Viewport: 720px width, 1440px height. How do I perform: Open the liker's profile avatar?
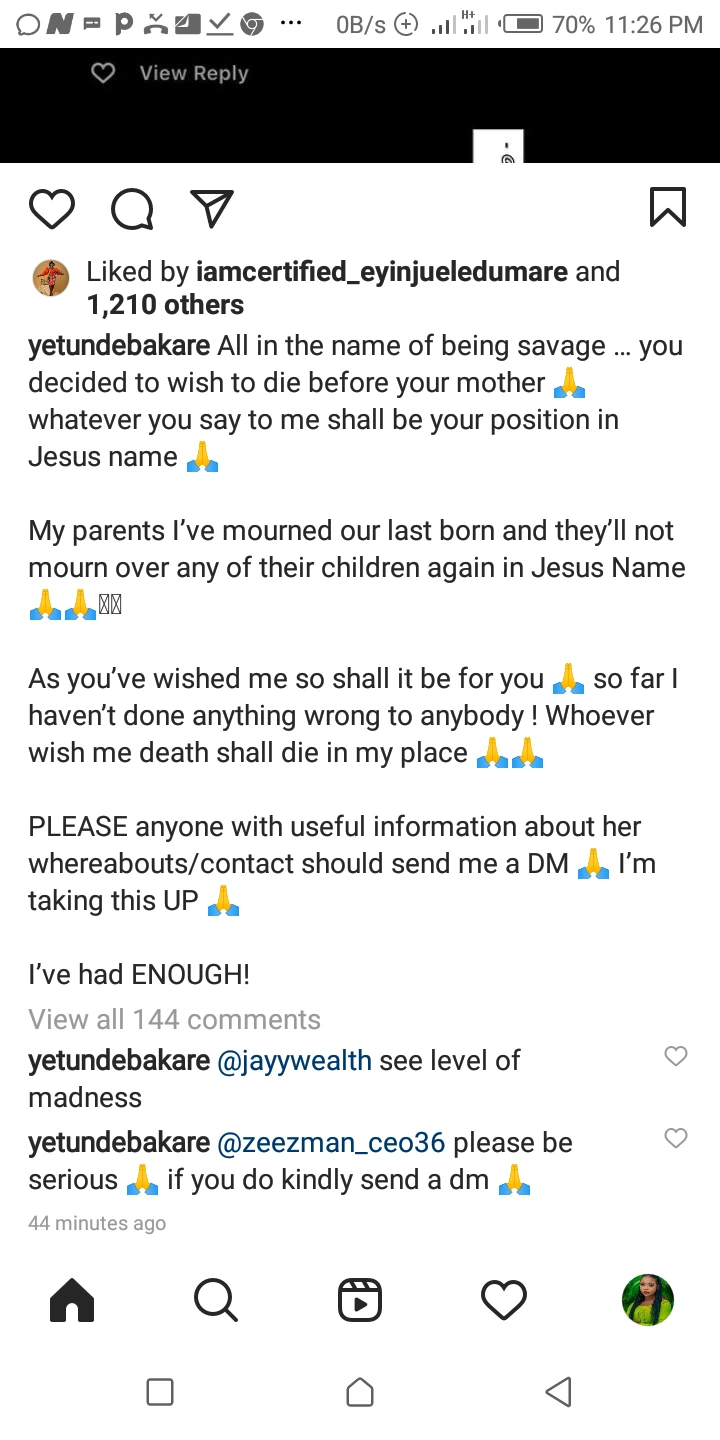(x=51, y=278)
